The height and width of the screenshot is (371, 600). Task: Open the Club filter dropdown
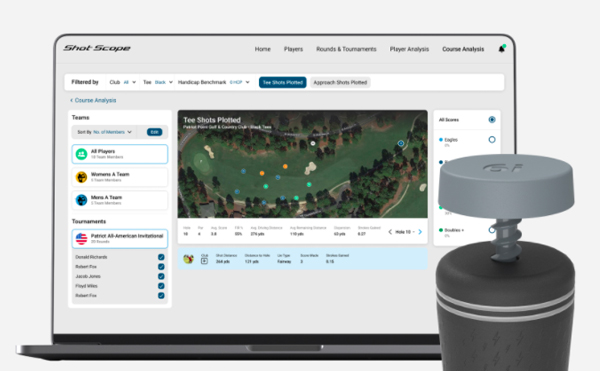click(x=122, y=82)
